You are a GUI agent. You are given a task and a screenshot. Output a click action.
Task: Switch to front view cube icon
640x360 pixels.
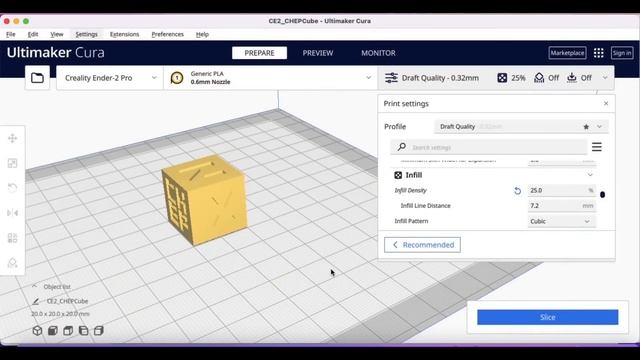pyautogui.click(x=53, y=331)
